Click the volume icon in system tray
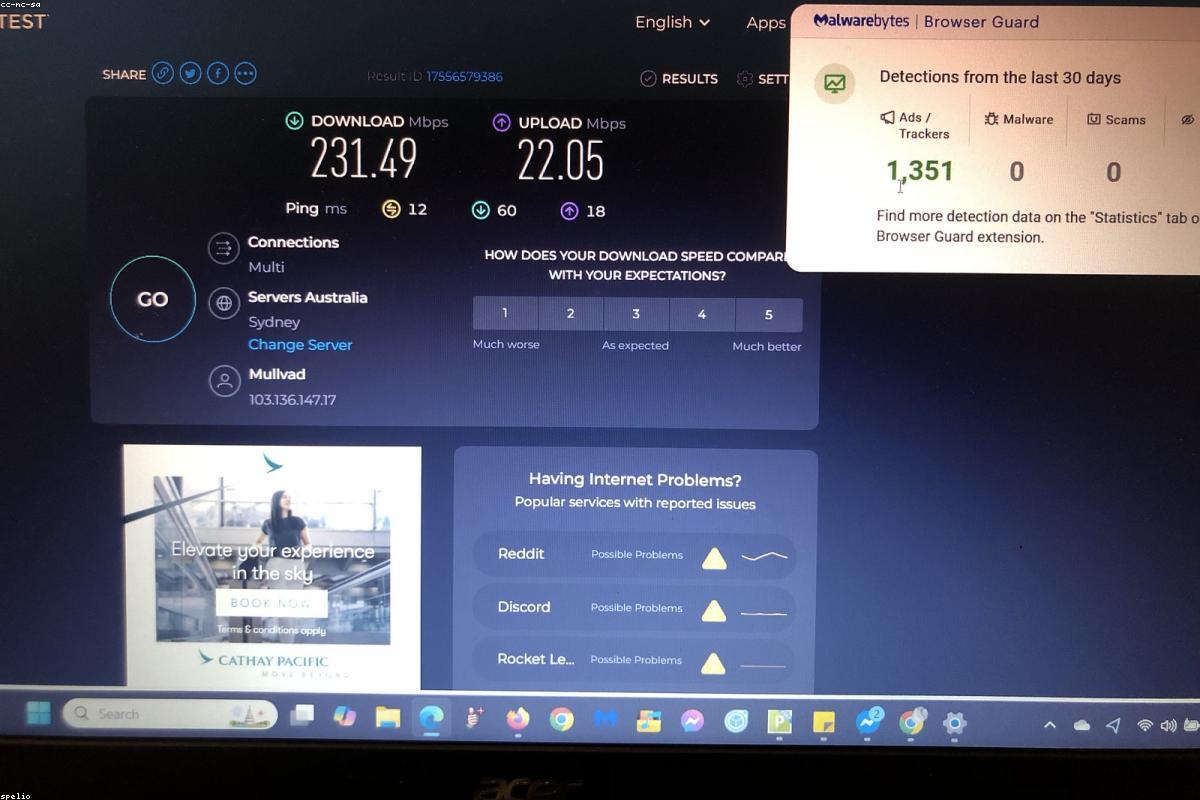1200x800 pixels. (x=1169, y=727)
